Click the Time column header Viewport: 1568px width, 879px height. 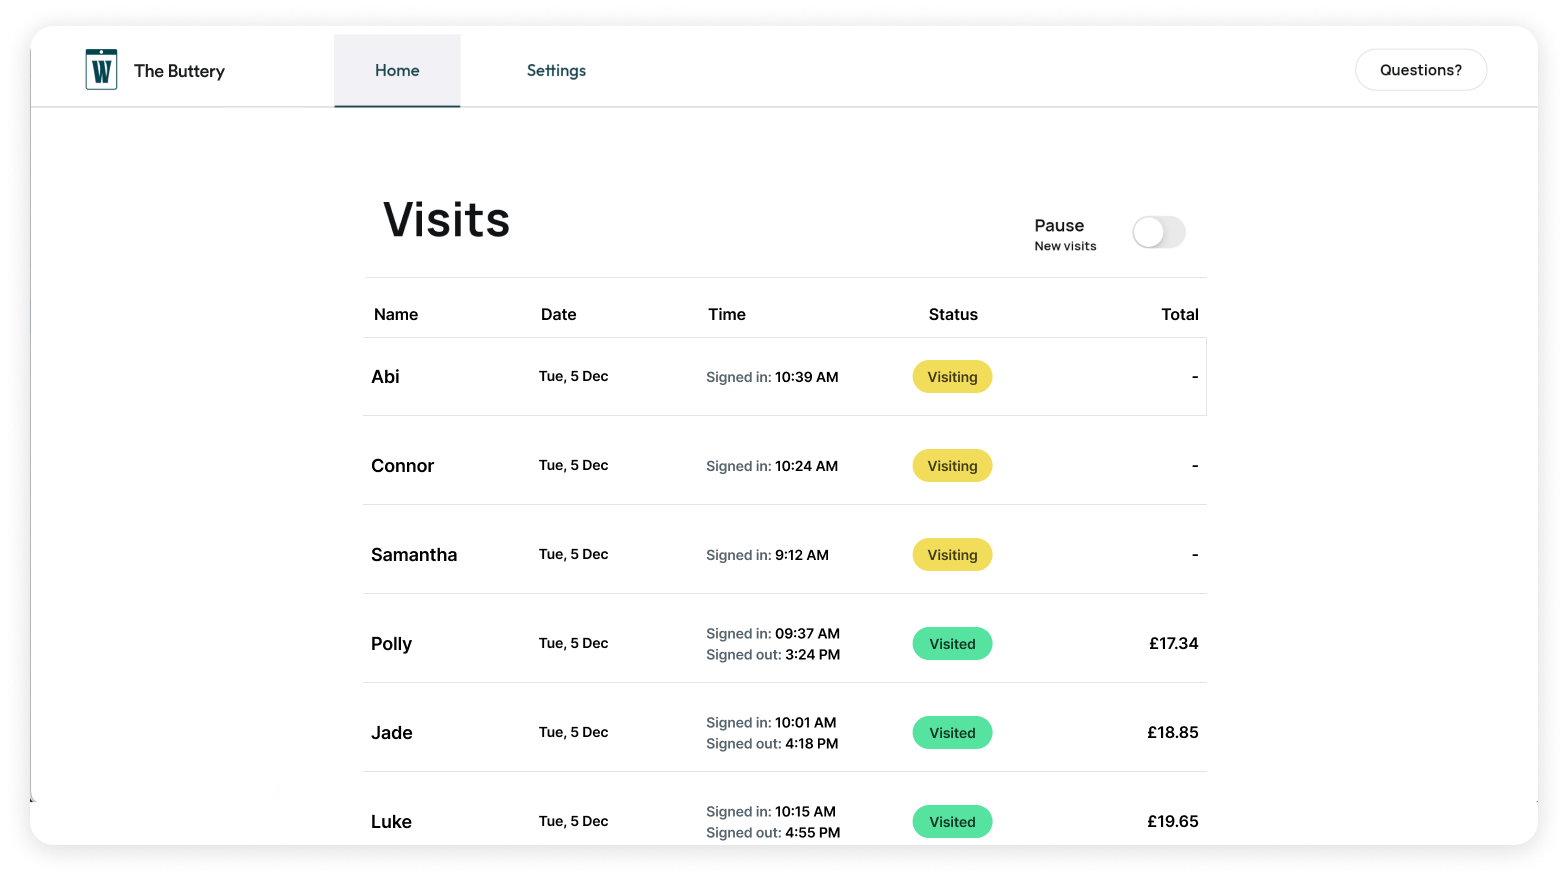click(727, 314)
